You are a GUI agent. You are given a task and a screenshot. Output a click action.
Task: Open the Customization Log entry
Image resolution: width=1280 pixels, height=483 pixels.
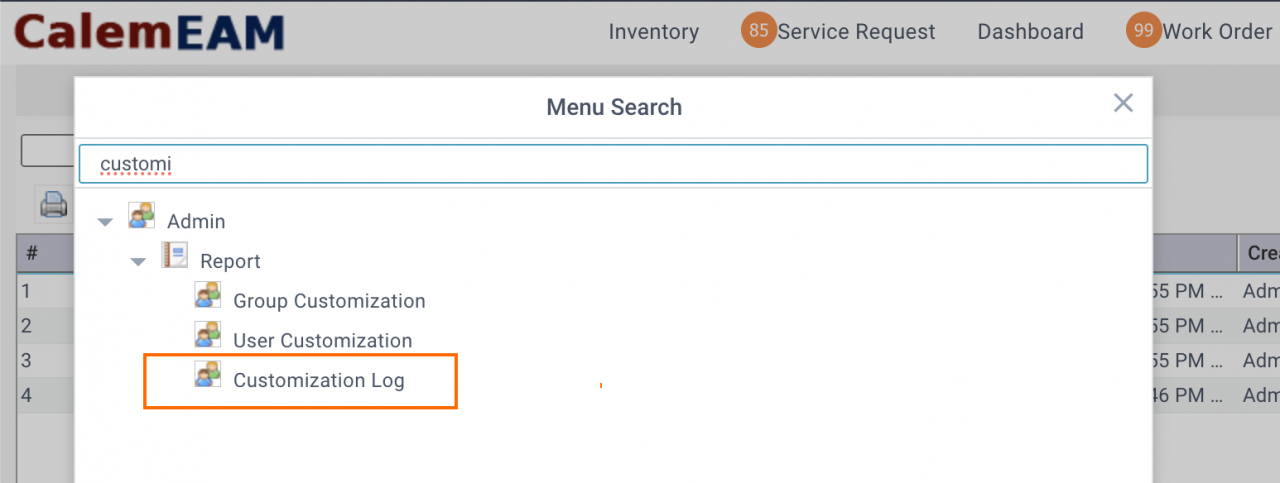318,380
